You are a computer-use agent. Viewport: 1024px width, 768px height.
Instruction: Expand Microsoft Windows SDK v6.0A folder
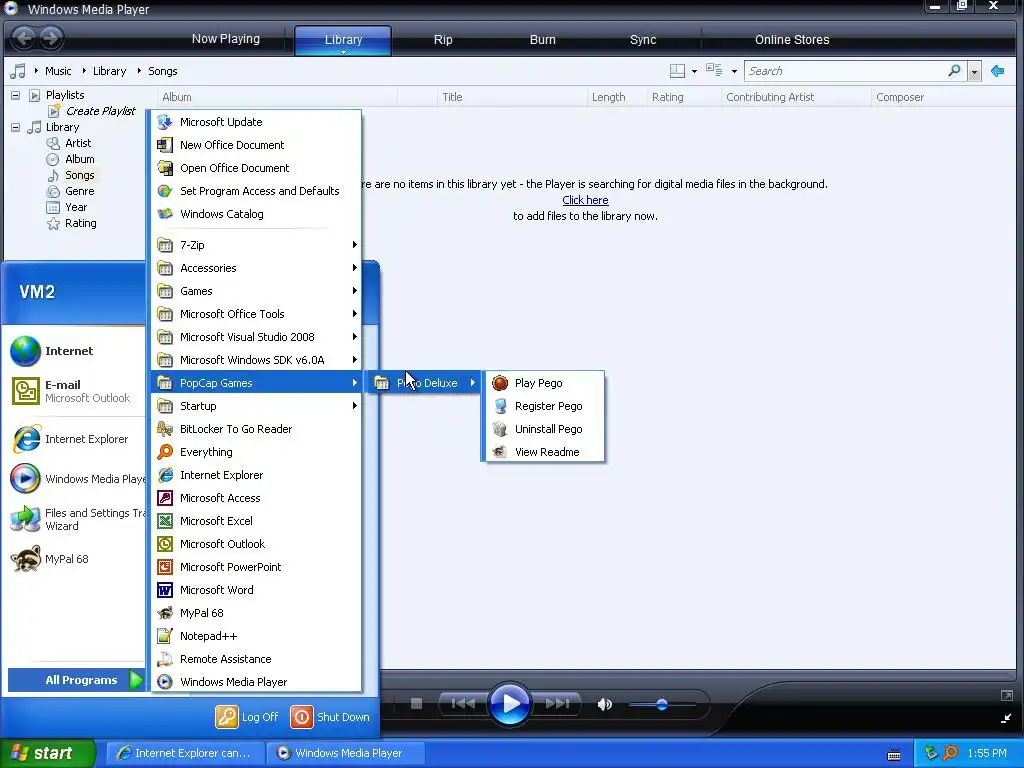click(256, 360)
